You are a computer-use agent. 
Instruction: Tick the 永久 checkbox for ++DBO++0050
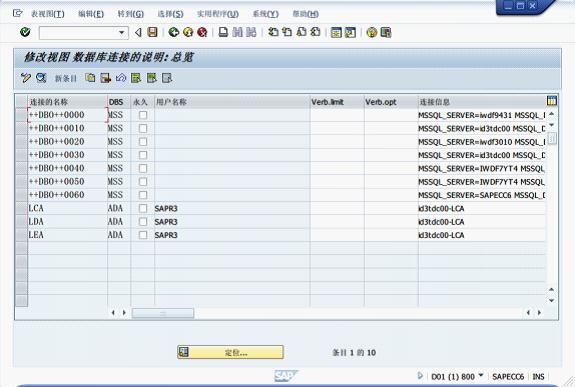143,182
